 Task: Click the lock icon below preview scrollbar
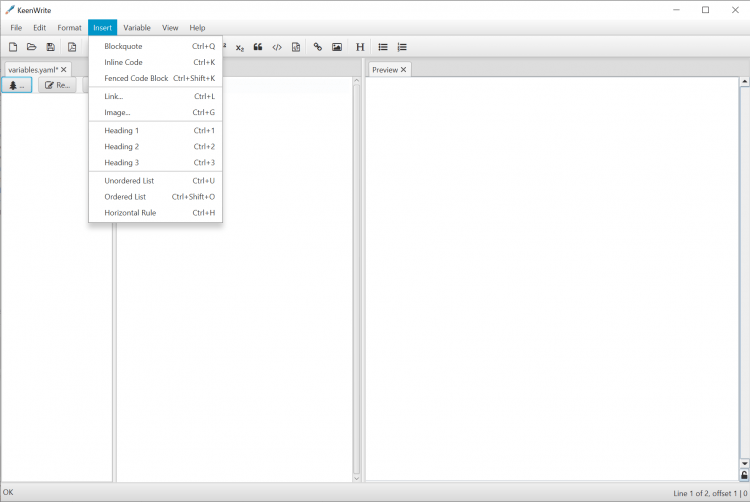pos(744,475)
